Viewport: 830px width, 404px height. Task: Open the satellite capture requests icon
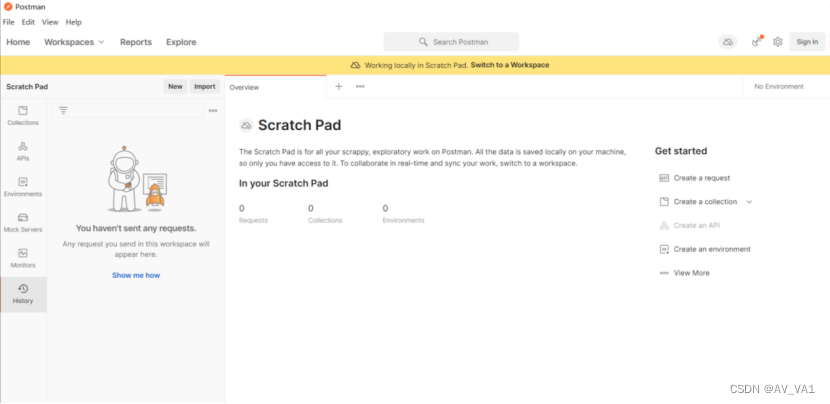click(757, 41)
